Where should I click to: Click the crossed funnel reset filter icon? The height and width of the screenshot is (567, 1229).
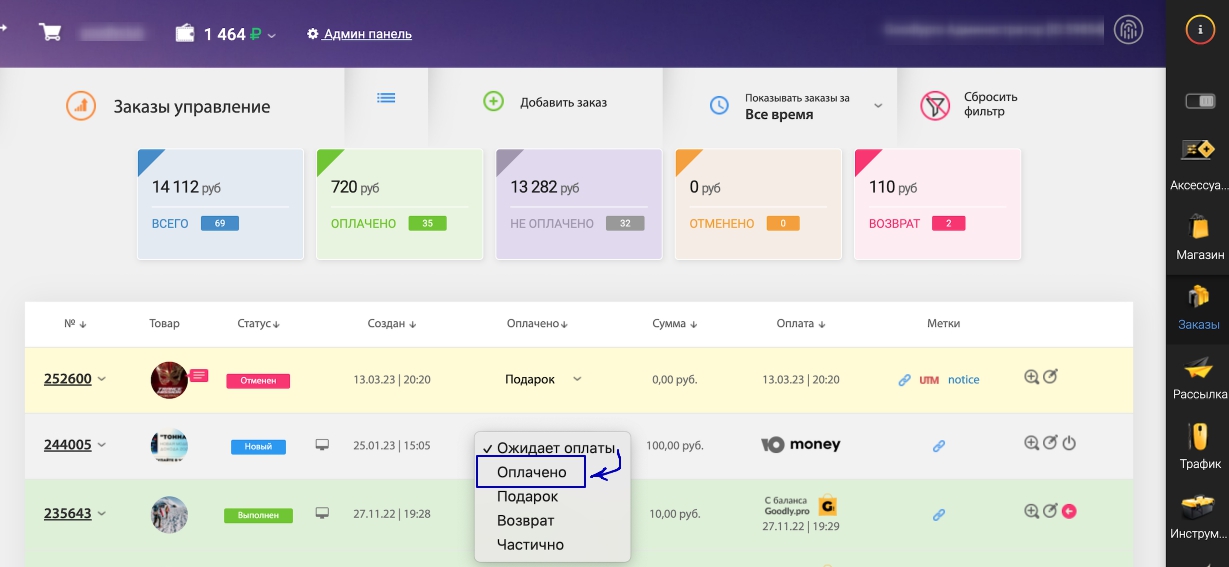click(x=935, y=105)
